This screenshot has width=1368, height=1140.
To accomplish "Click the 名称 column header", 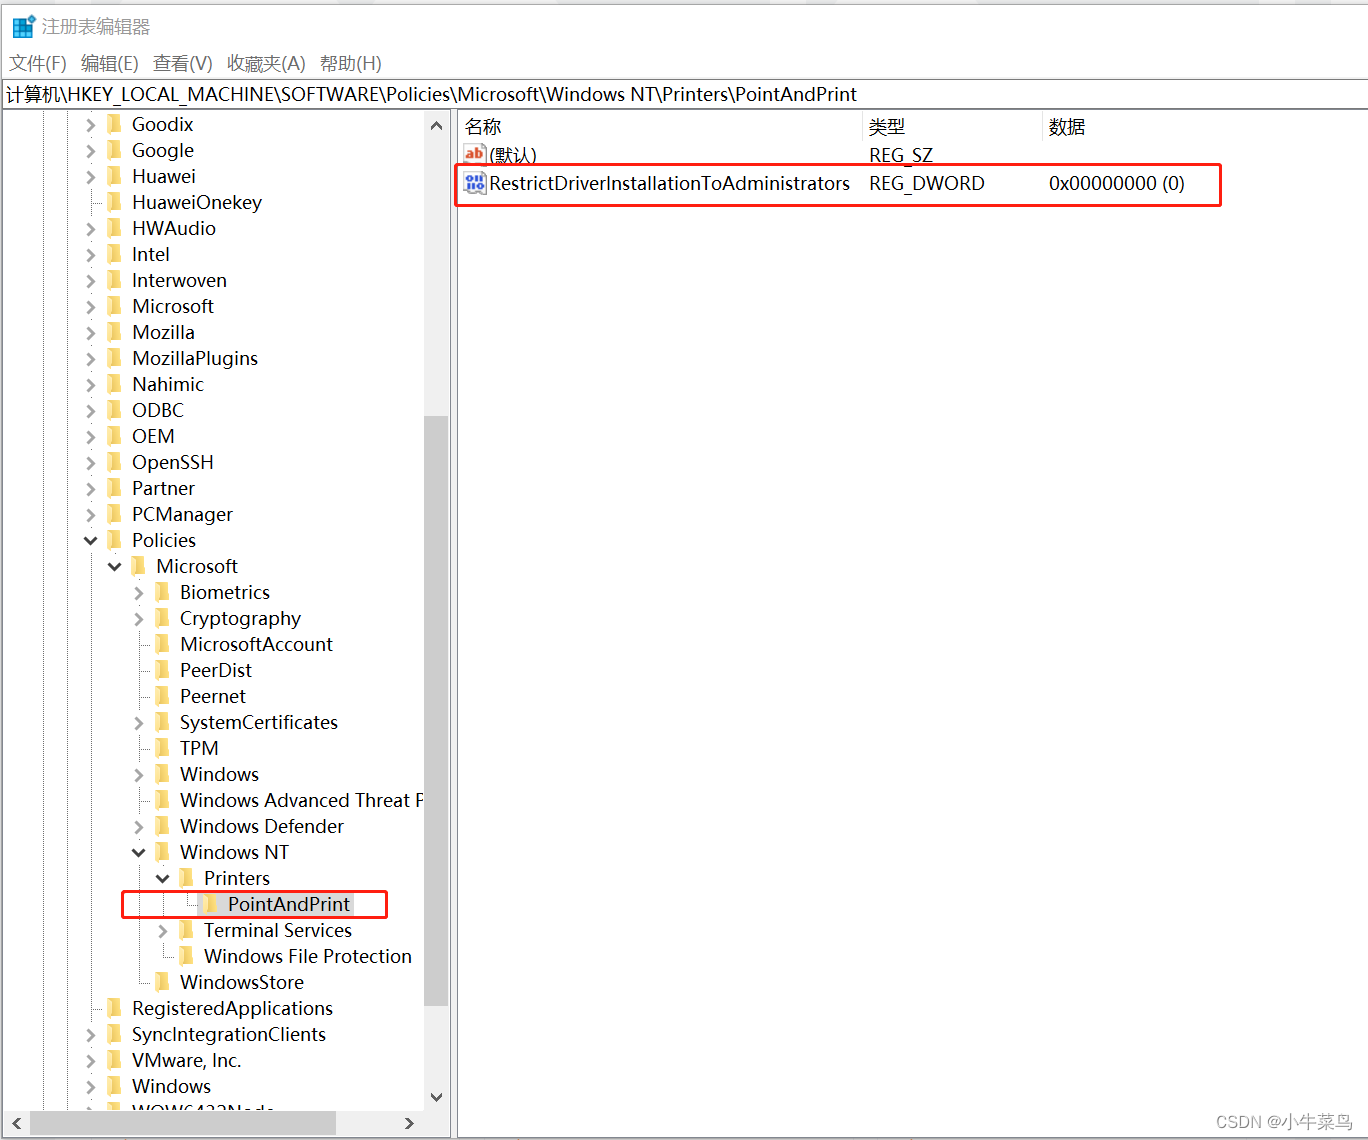I will pyautogui.click(x=482, y=126).
